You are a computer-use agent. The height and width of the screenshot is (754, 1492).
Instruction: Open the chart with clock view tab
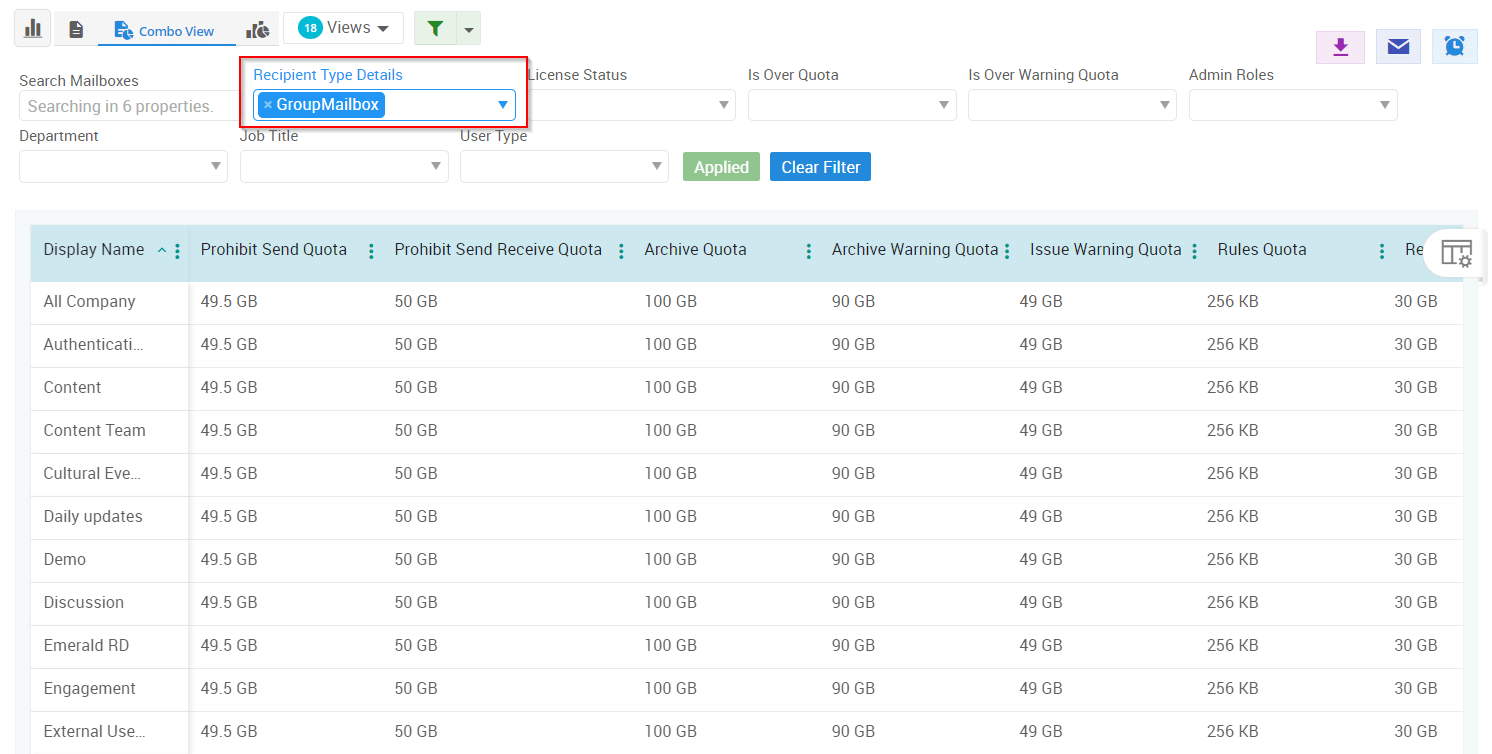[x=258, y=30]
